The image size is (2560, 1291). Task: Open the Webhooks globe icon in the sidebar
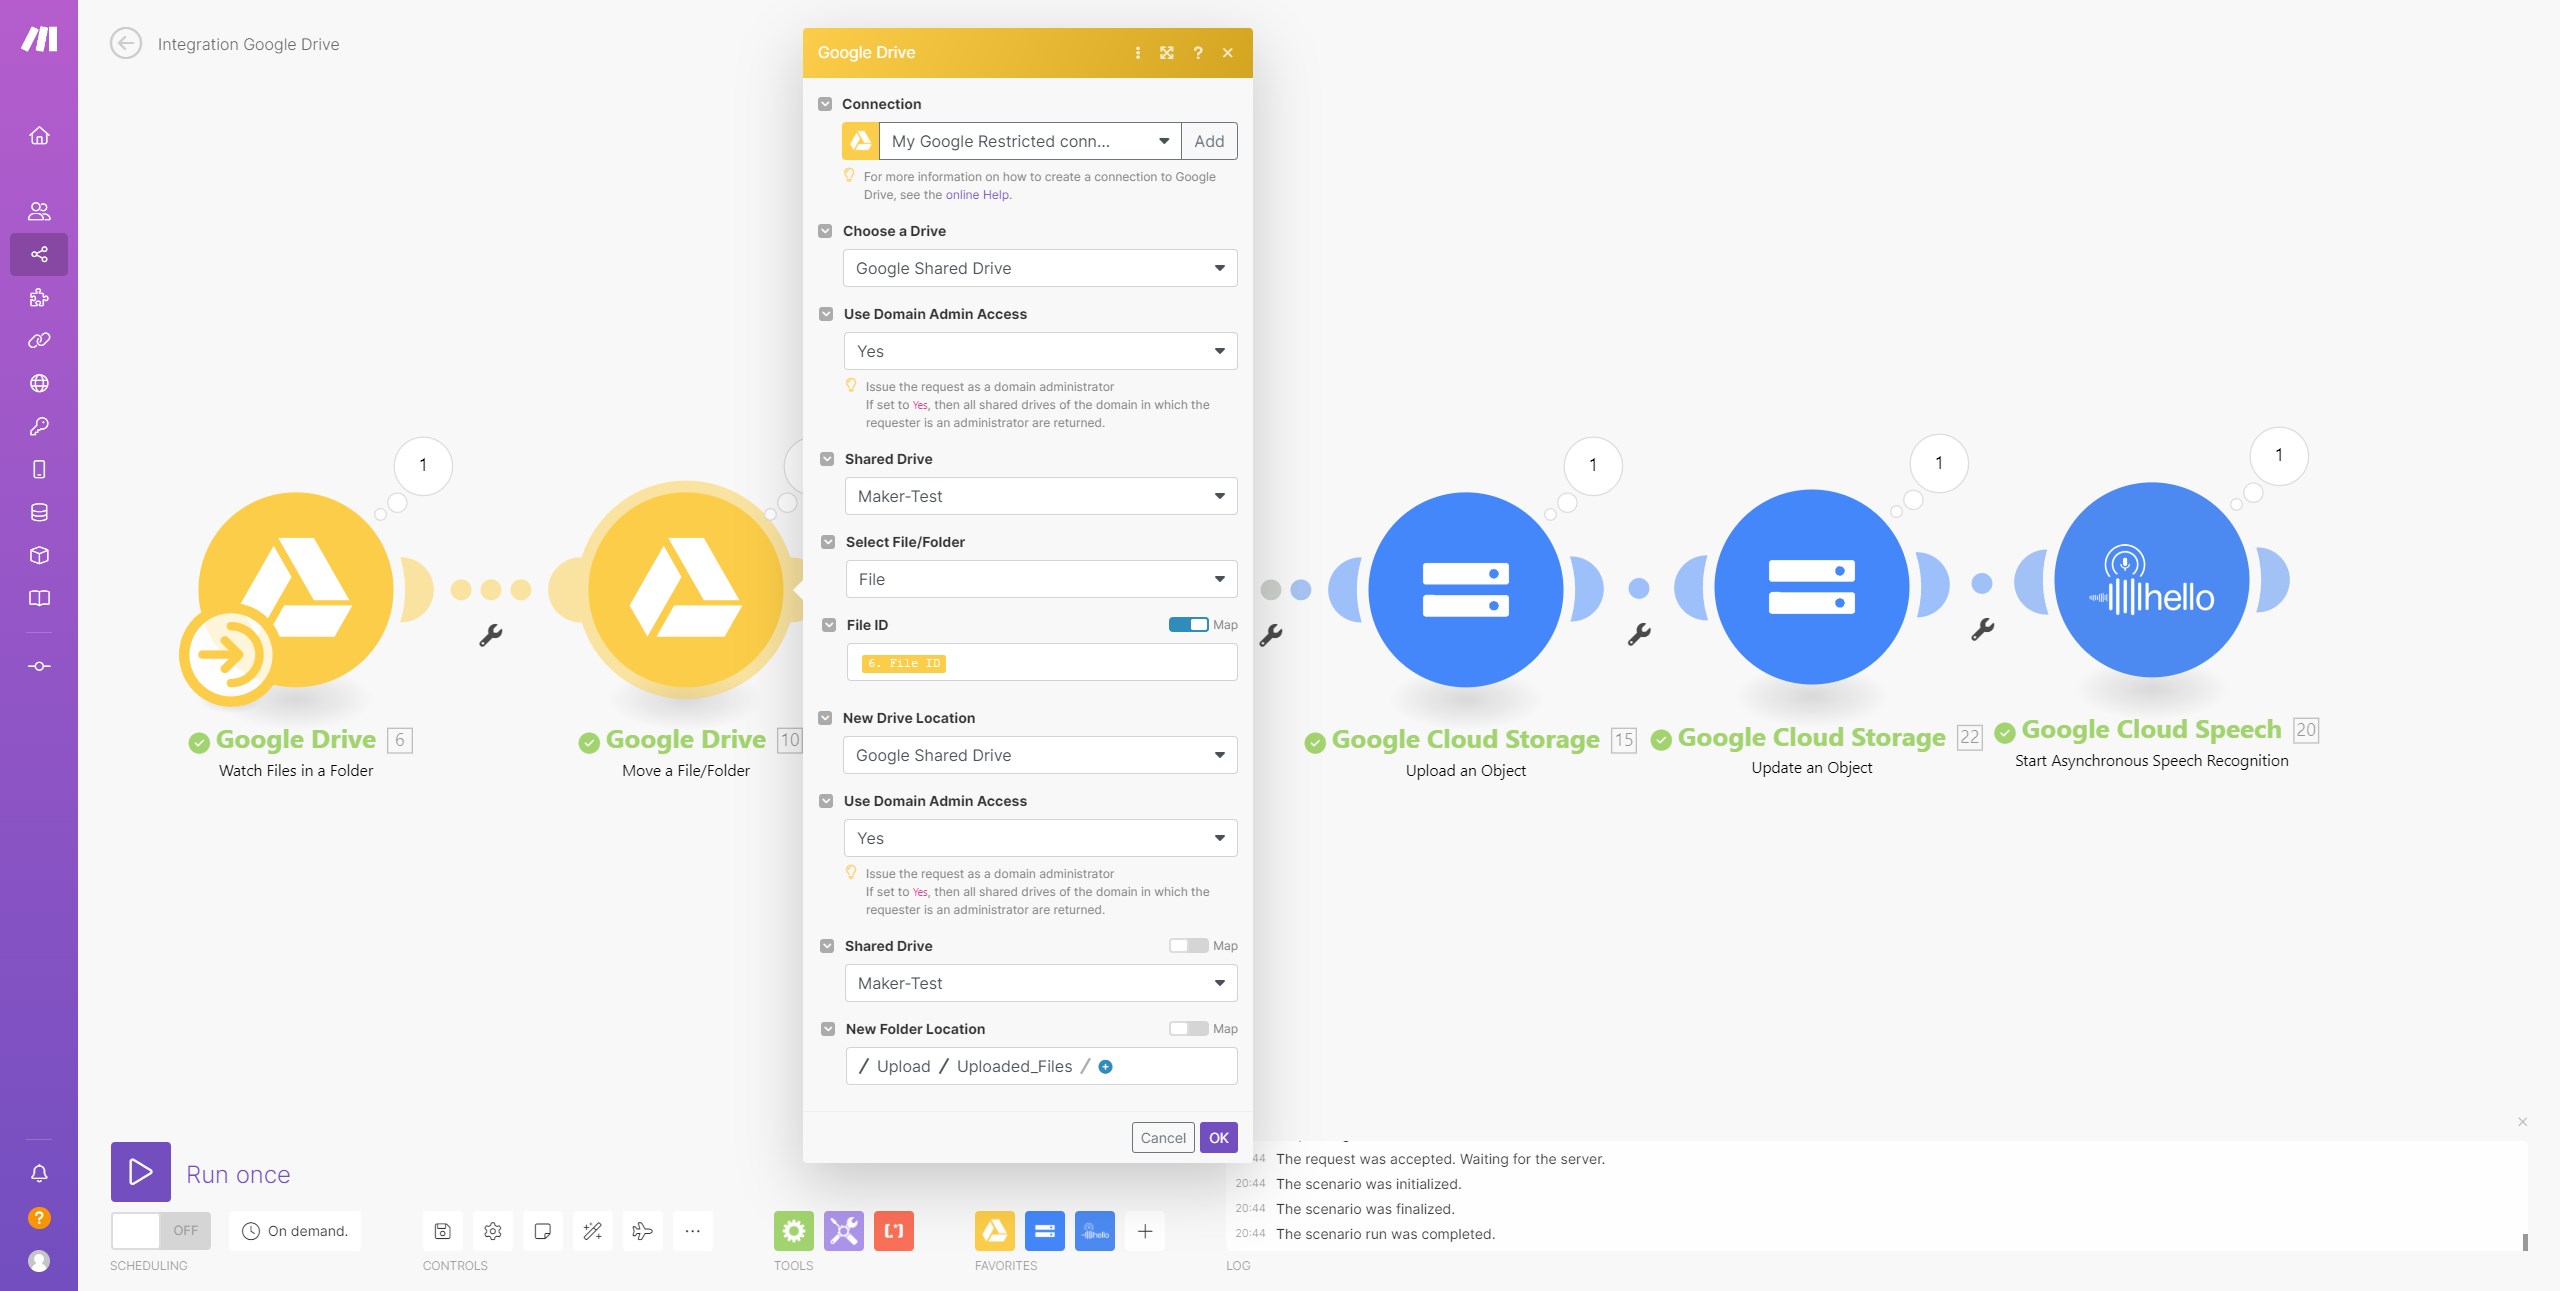point(39,383)
